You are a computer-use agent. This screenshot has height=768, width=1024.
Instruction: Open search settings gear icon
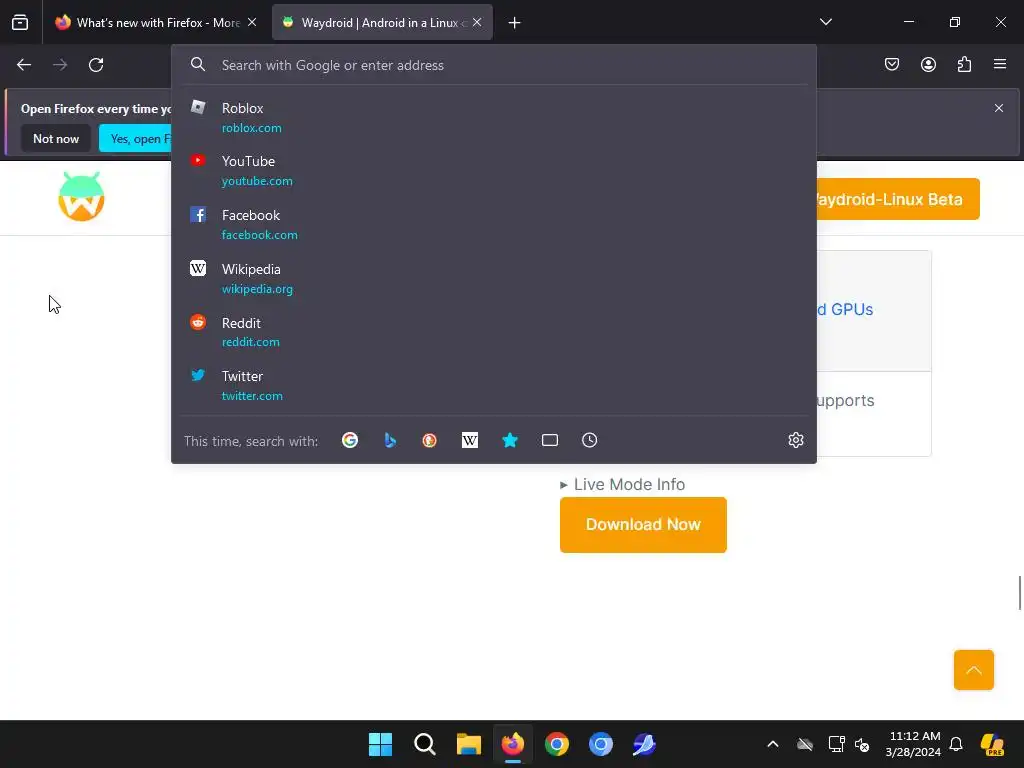tap(795, 440)
